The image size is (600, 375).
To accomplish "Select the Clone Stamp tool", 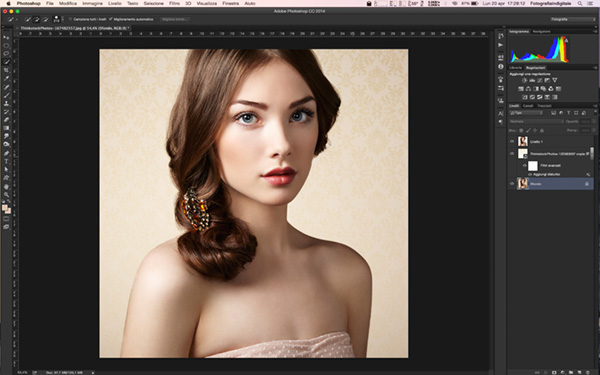I will click(x=7, y=103).
